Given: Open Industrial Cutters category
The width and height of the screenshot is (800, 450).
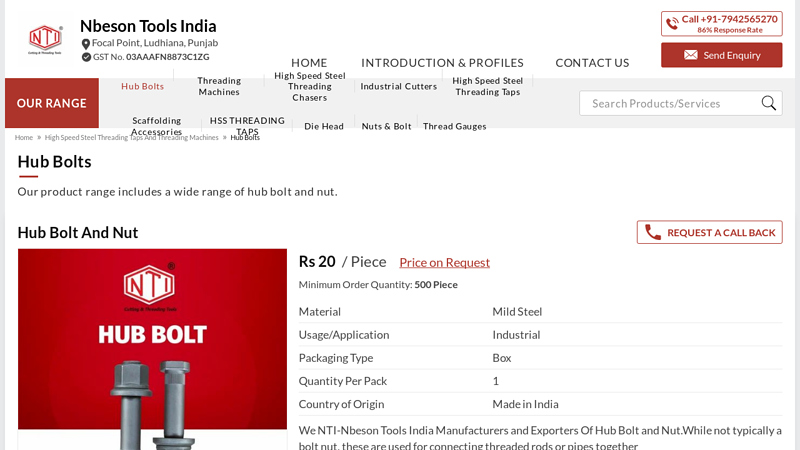Looking at the screenshot, I should click(x=398, y=86).
